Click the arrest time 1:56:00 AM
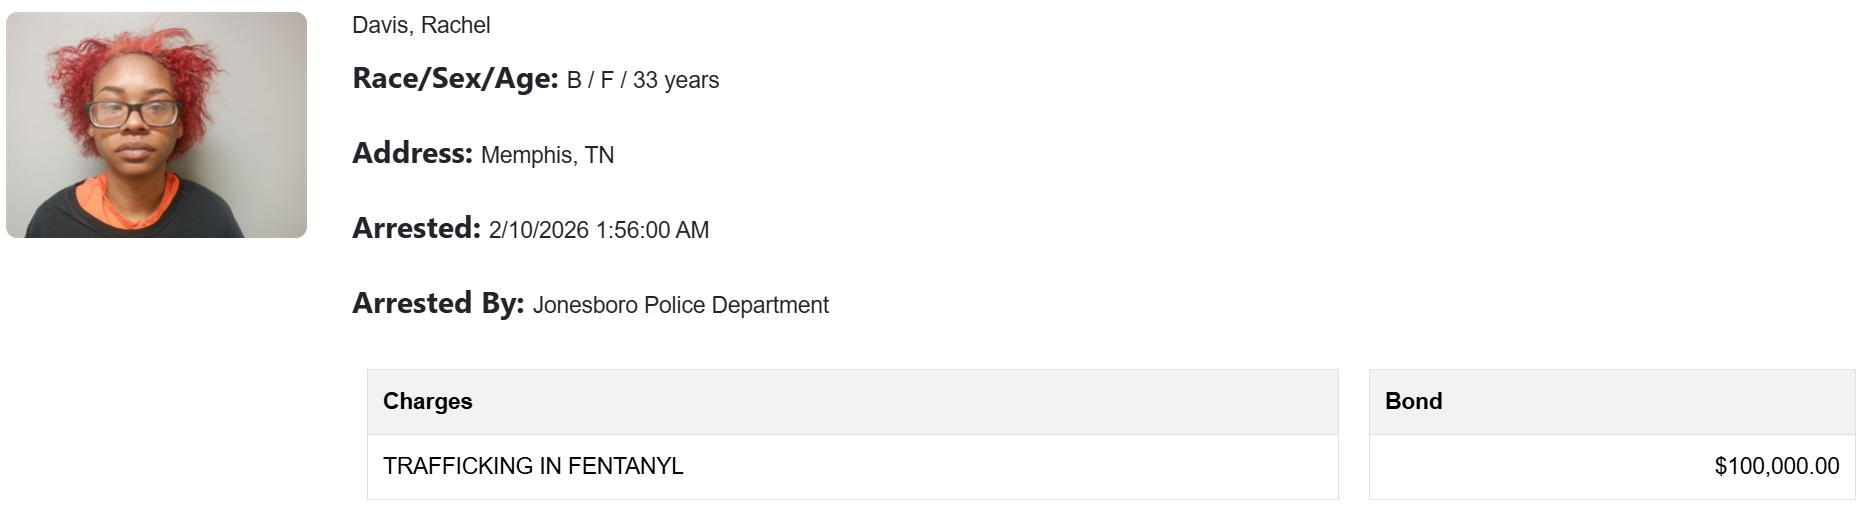 pos(652,230)
